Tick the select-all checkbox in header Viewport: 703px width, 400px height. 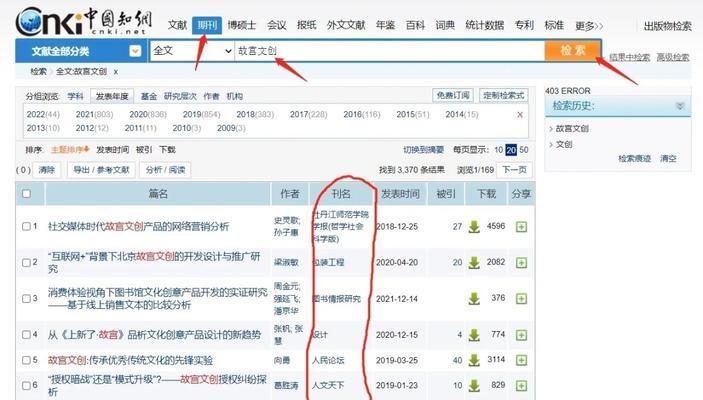(x=26, y=194)
